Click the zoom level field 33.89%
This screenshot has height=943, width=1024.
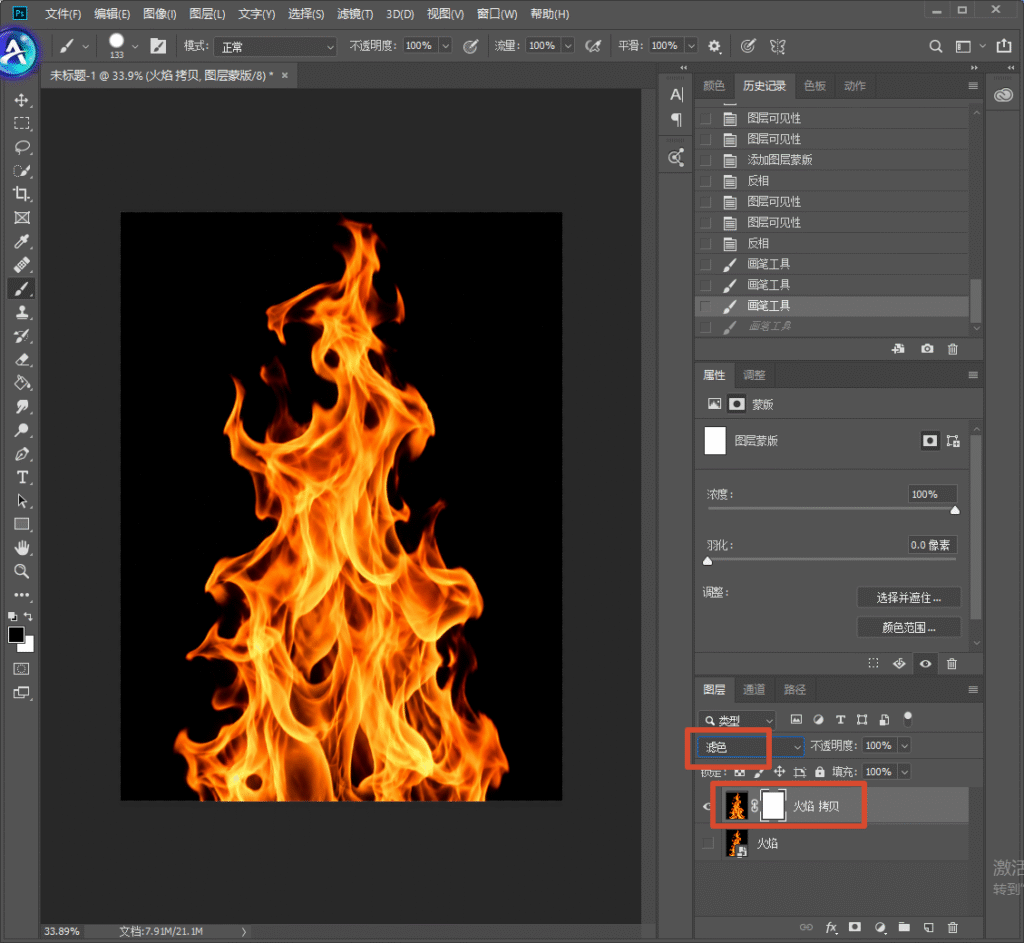pyautogui.click(x=62, y=931)
